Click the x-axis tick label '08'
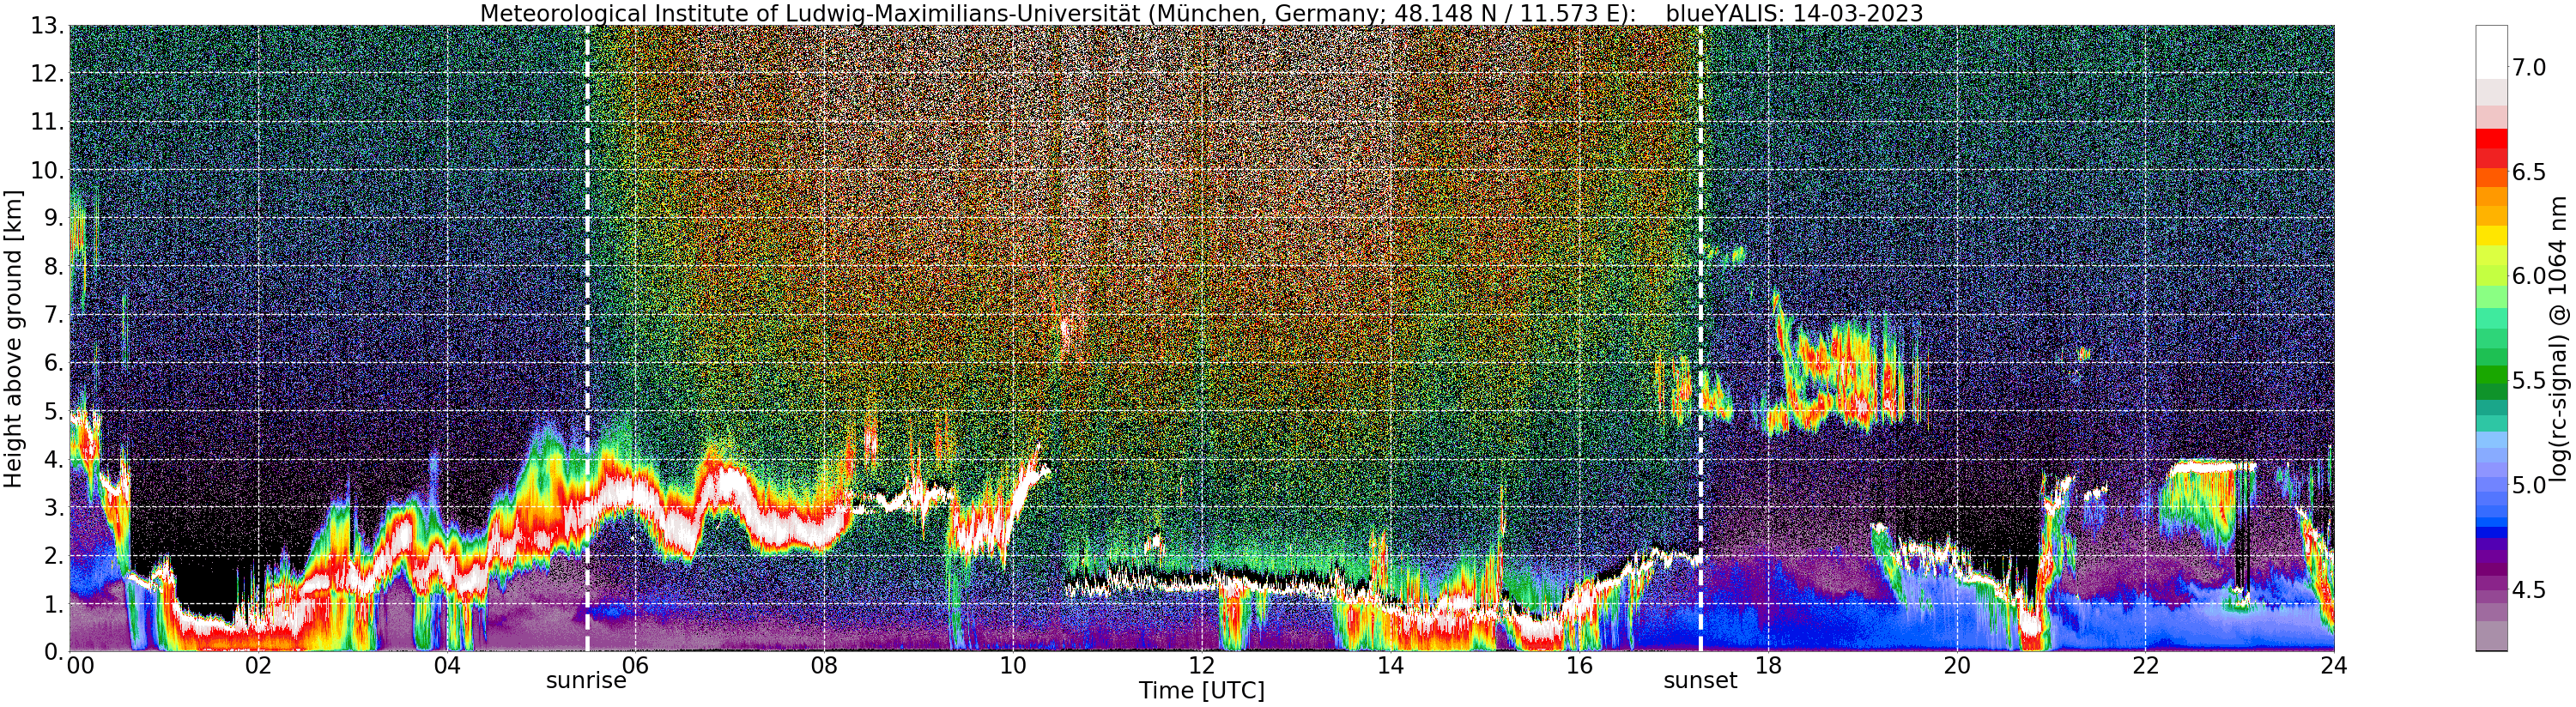The image size is (2576, 707). pyautogui.click(x=823, y=667)
